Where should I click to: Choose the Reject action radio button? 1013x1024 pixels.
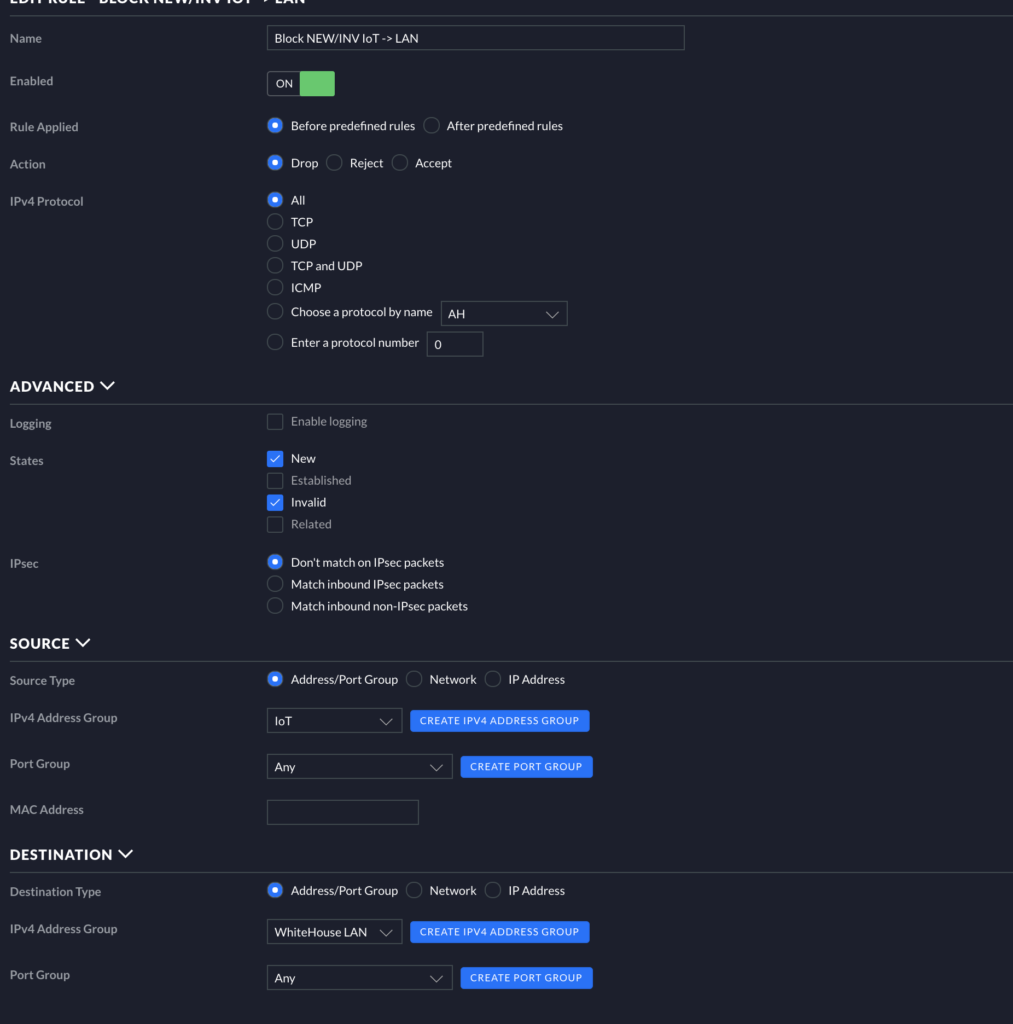335,163
